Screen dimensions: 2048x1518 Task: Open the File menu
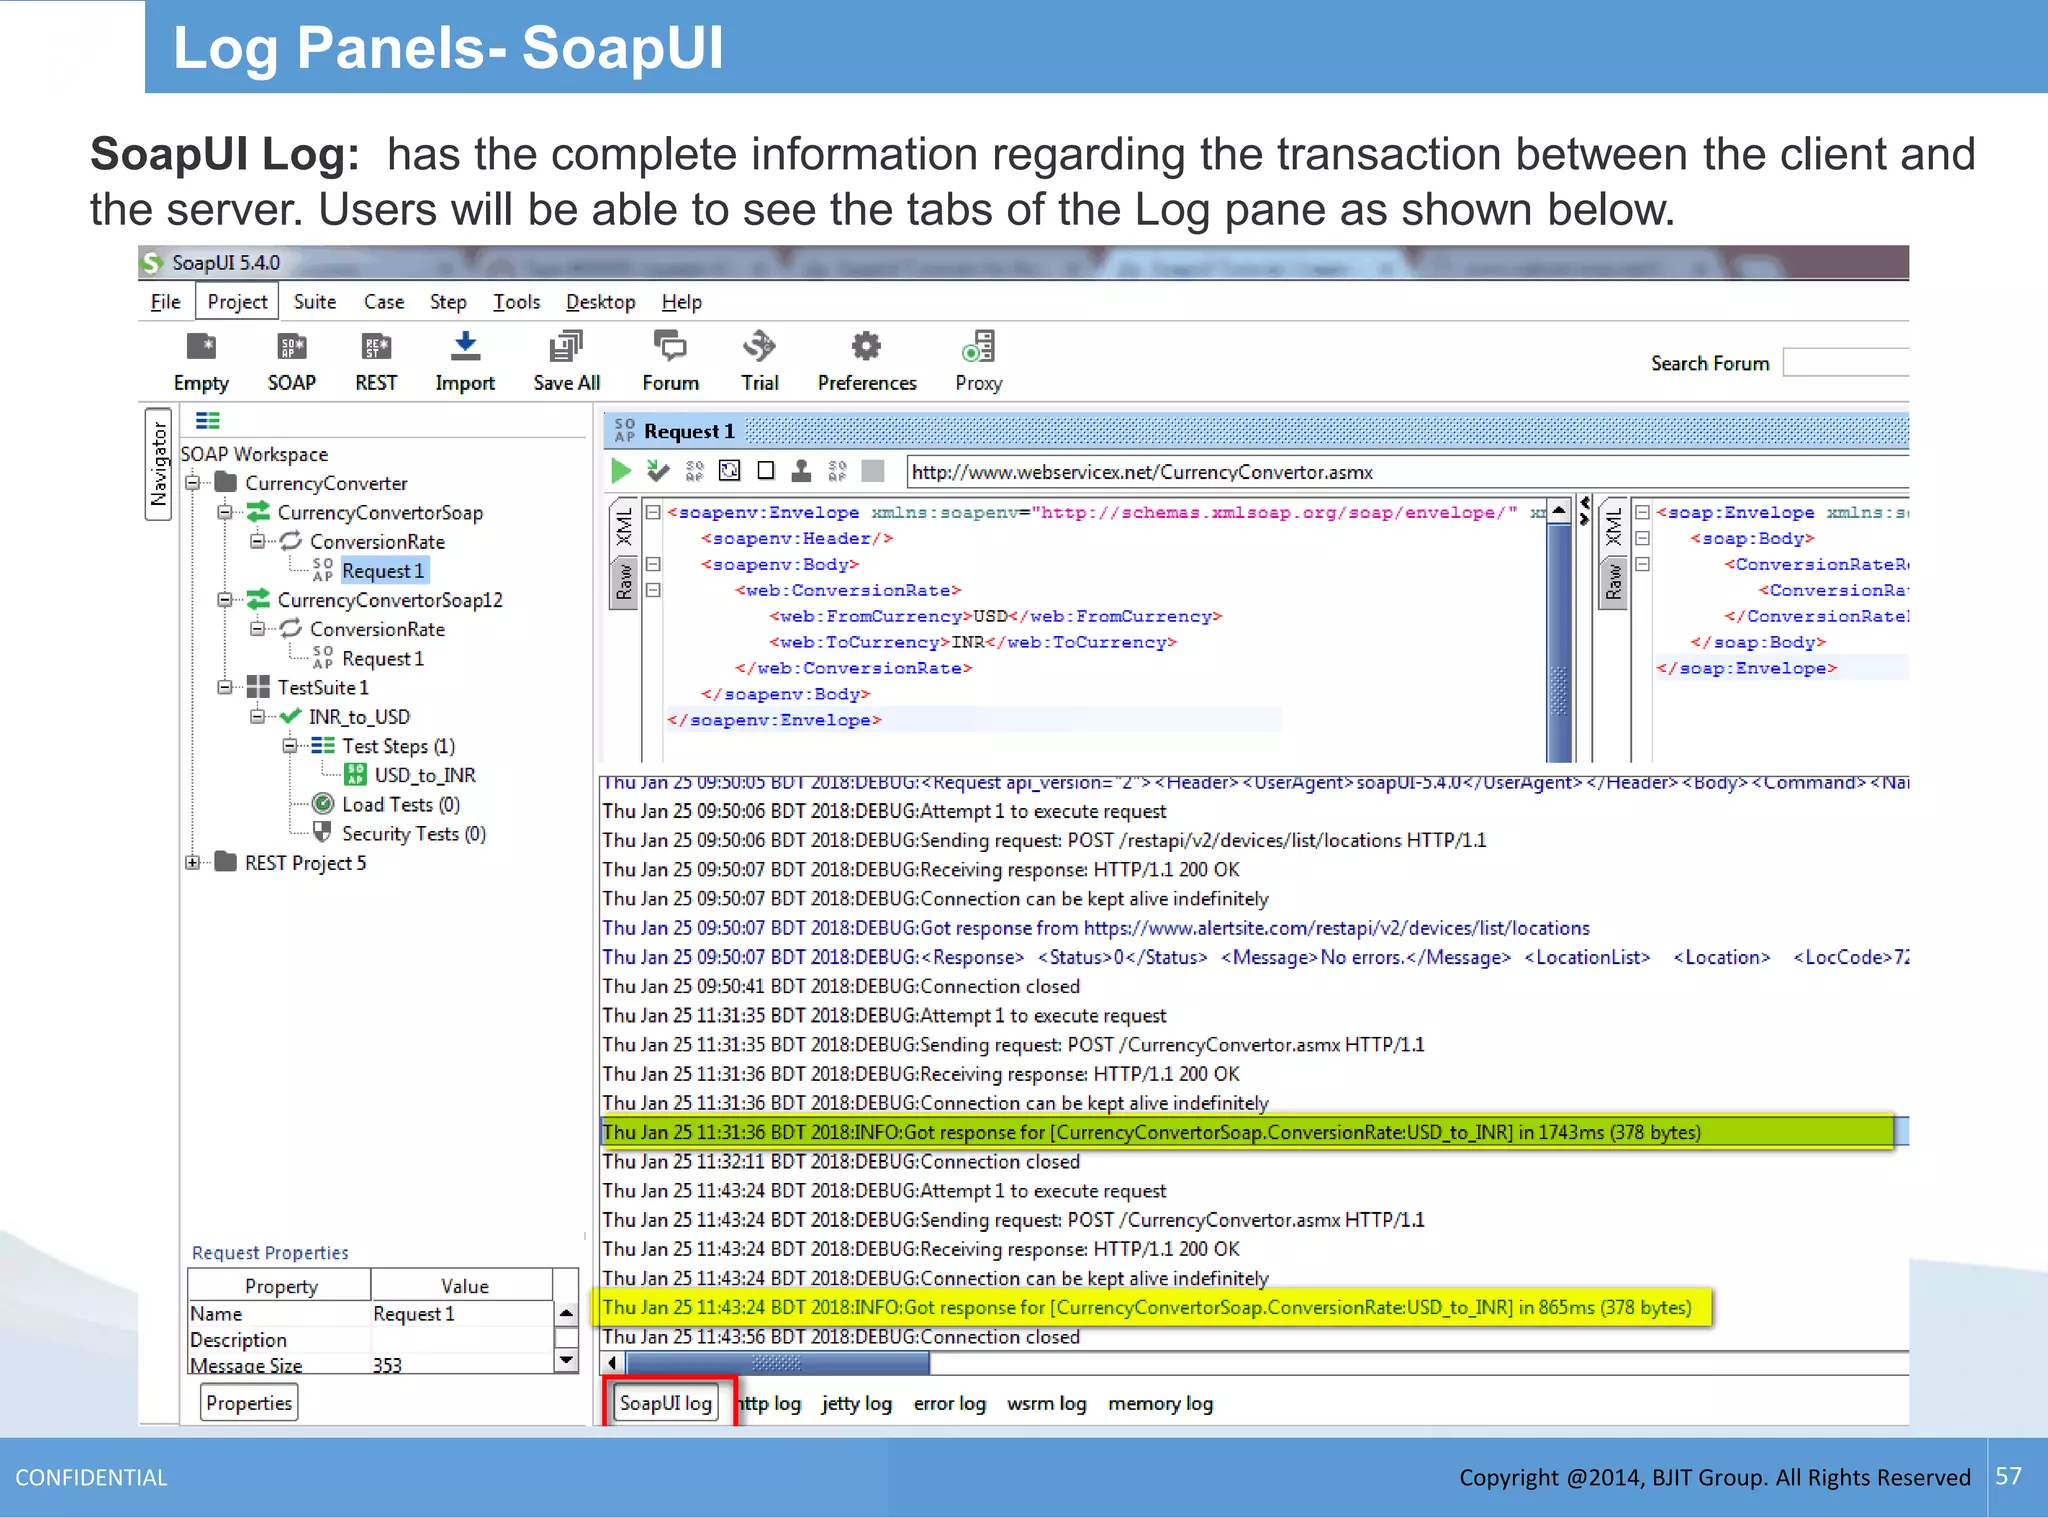tap(166, 301)
